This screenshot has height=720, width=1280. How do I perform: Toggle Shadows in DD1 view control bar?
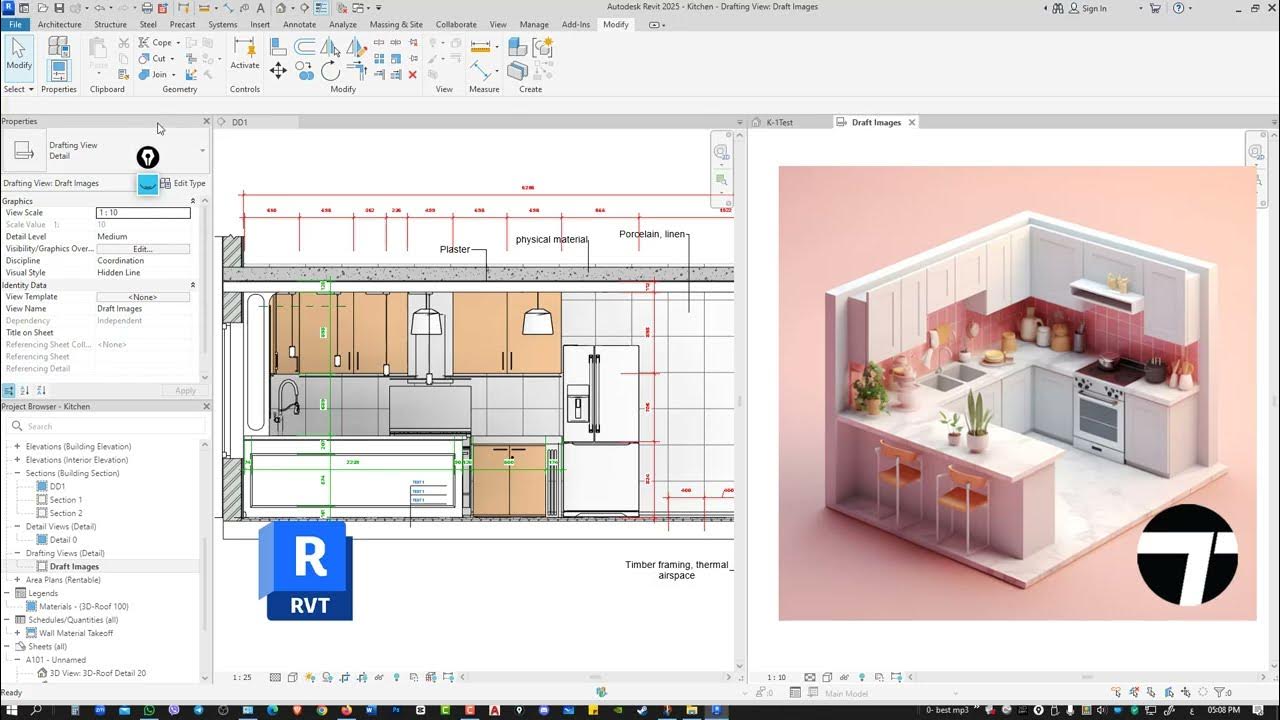[x=327, y=677]
